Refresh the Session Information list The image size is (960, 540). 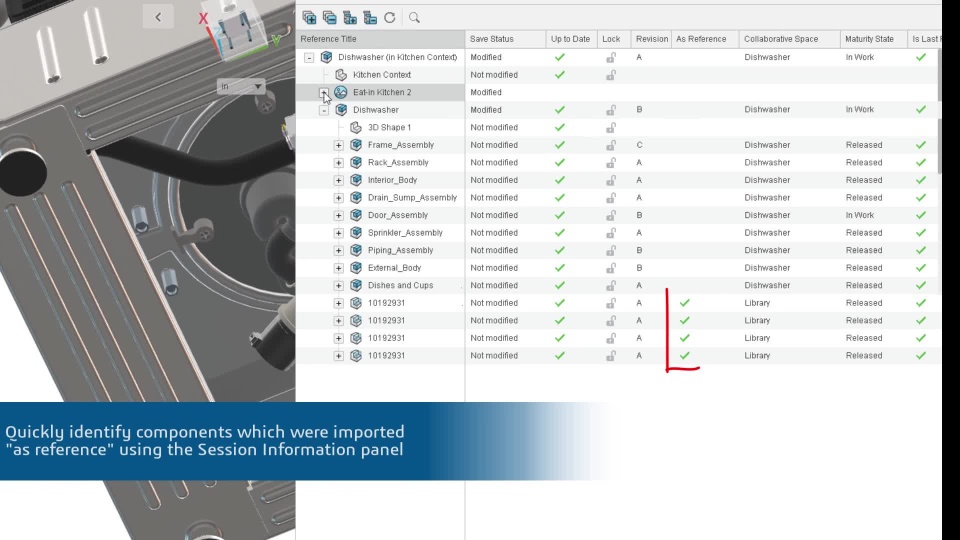389,18
